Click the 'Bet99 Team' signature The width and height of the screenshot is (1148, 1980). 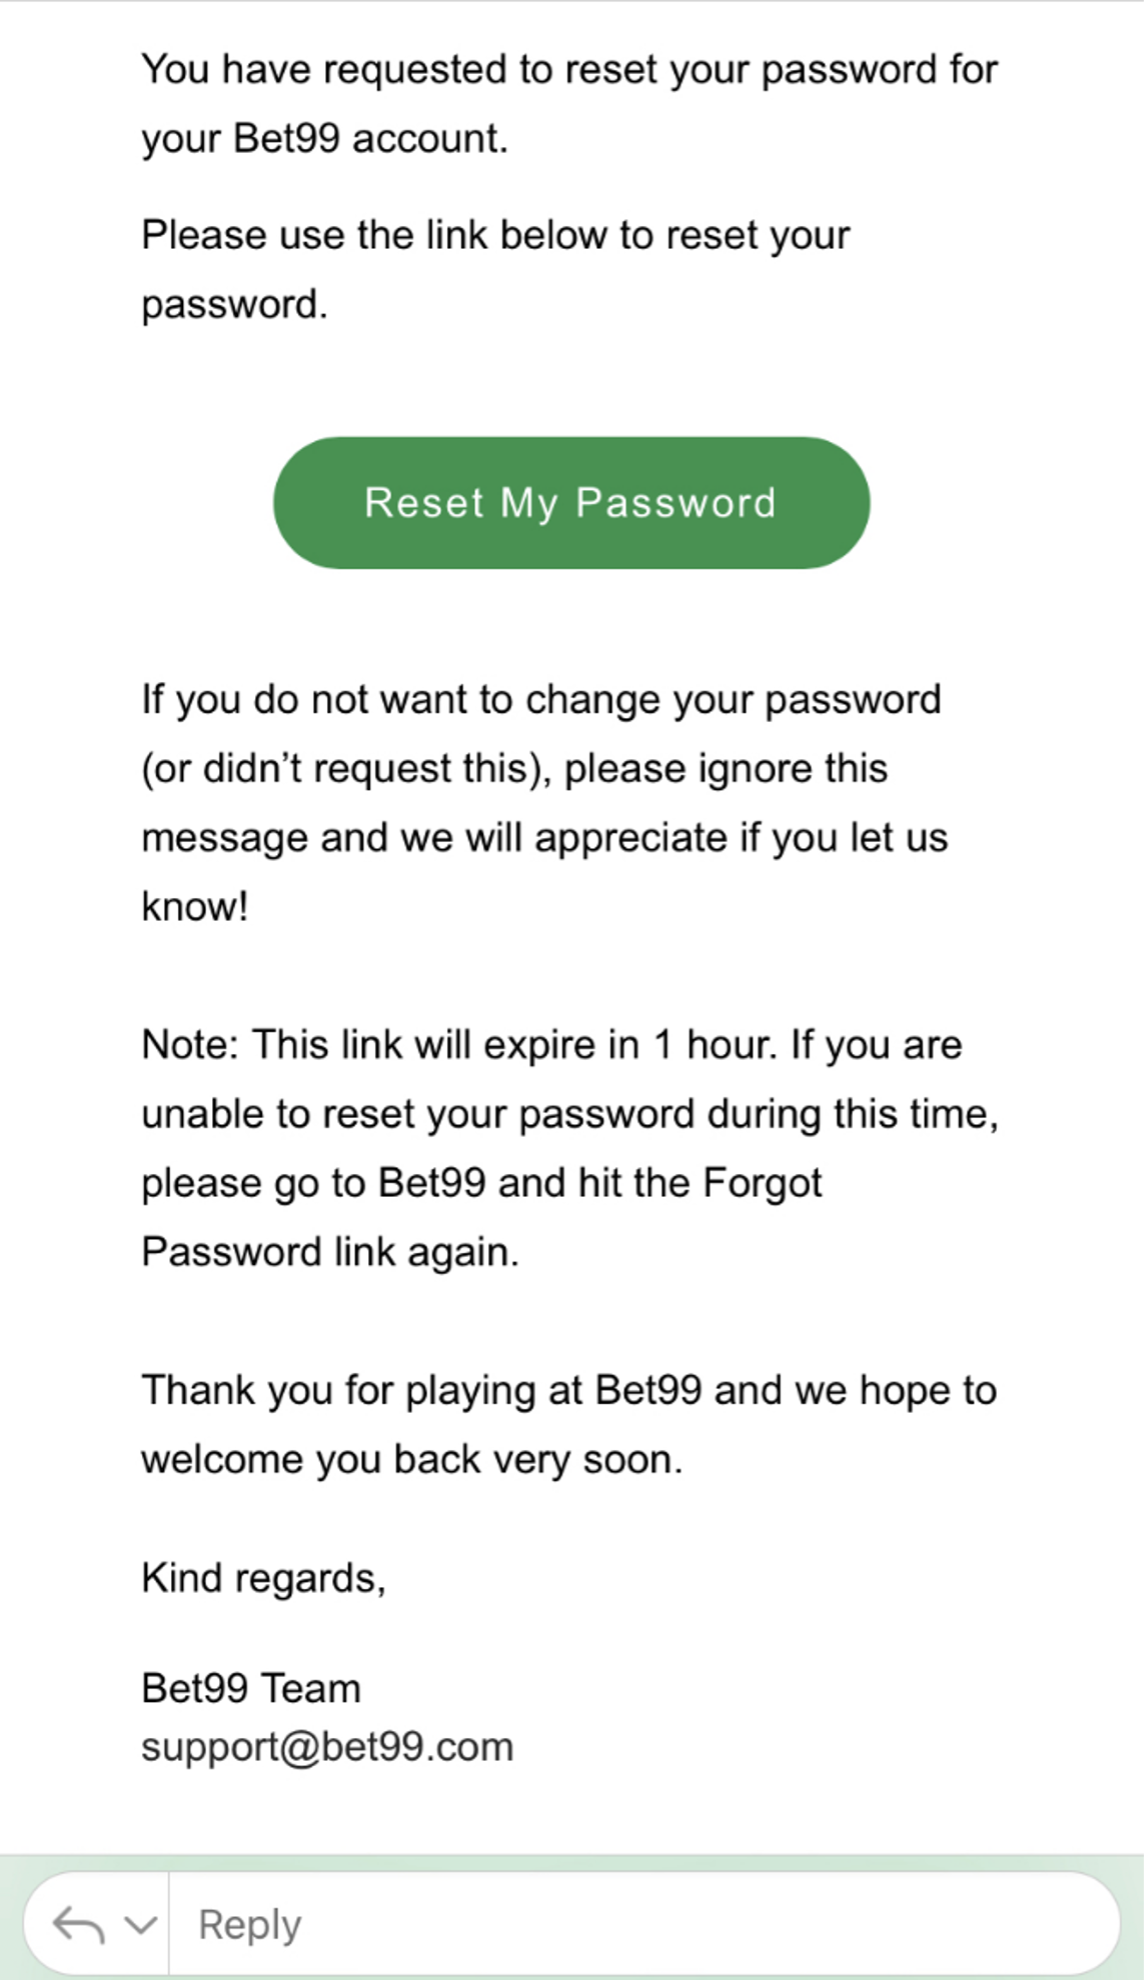click(251, 1688)
